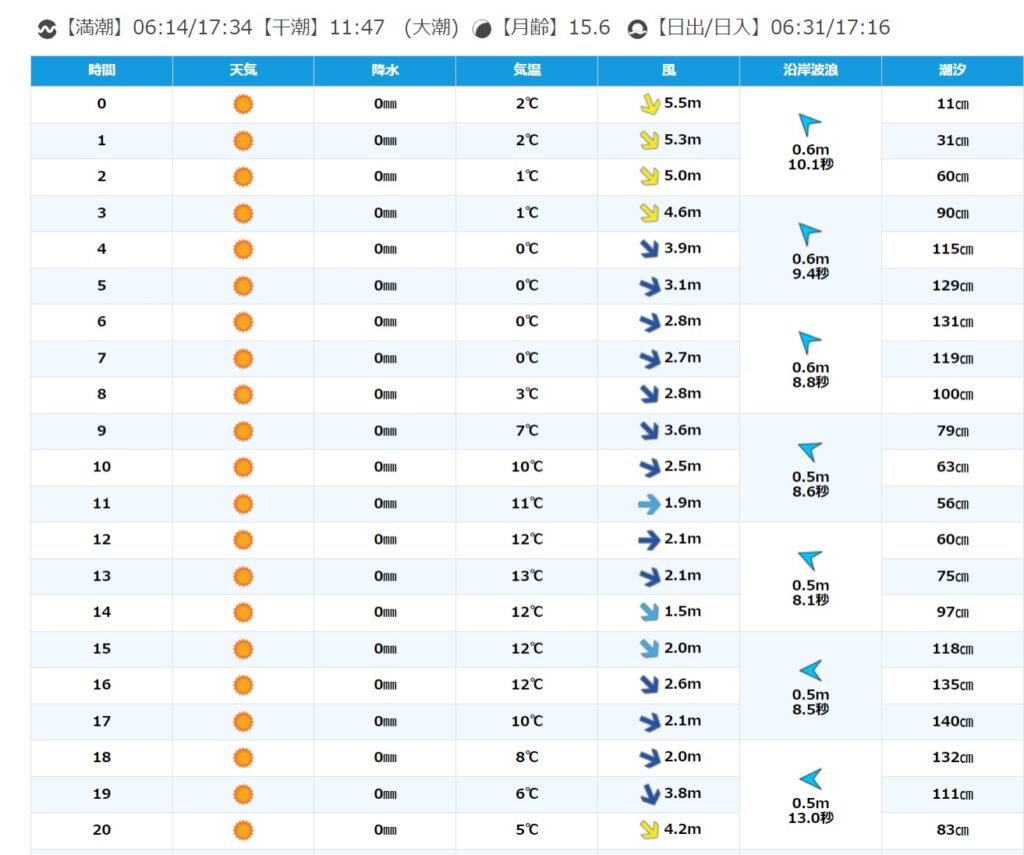Click the 沿岸波浪 column header

click(x=810, y=71)
